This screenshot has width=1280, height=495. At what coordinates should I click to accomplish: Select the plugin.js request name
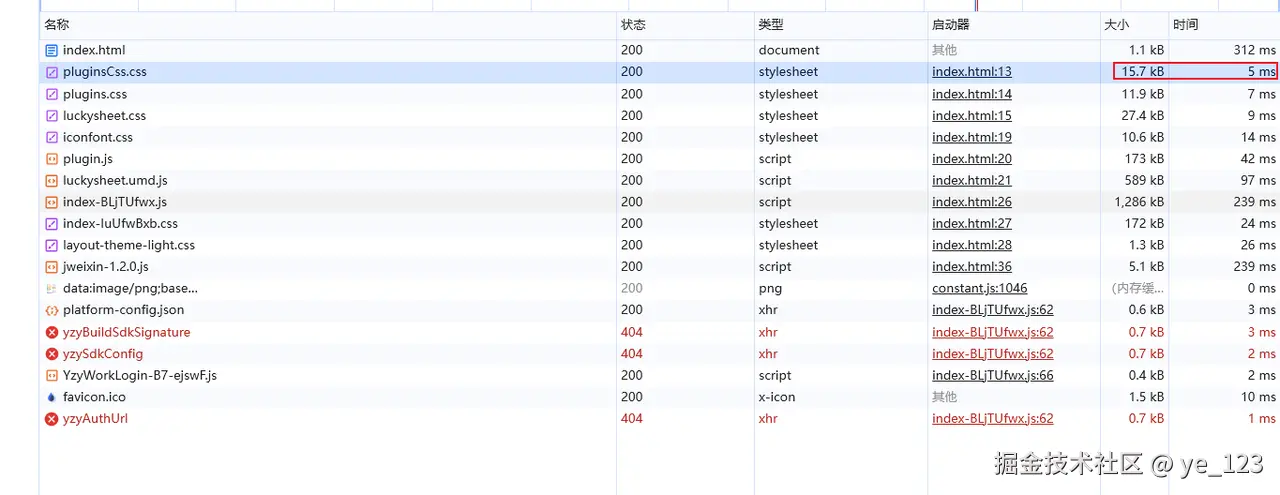pyautogui.click(x=88, y=159)
